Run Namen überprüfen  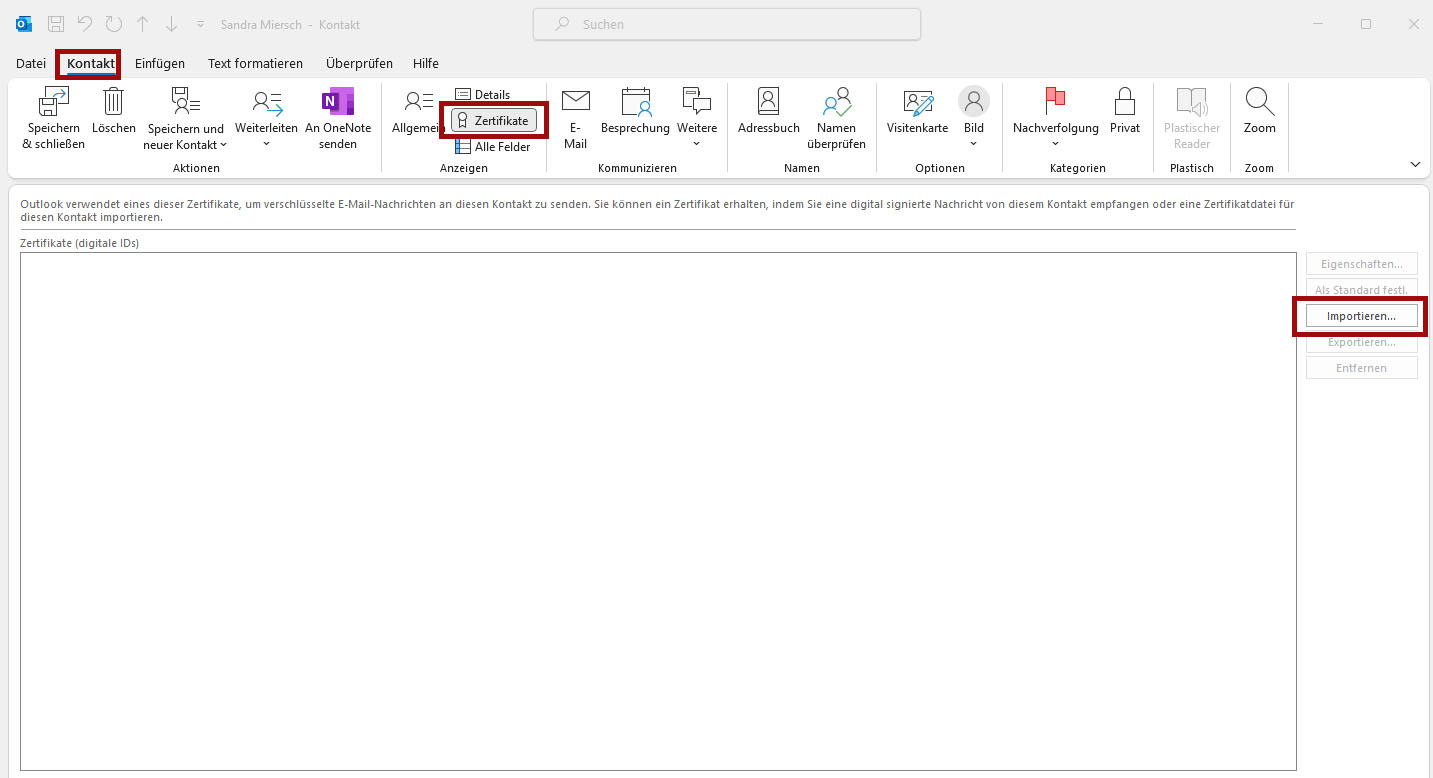point(836,118)
